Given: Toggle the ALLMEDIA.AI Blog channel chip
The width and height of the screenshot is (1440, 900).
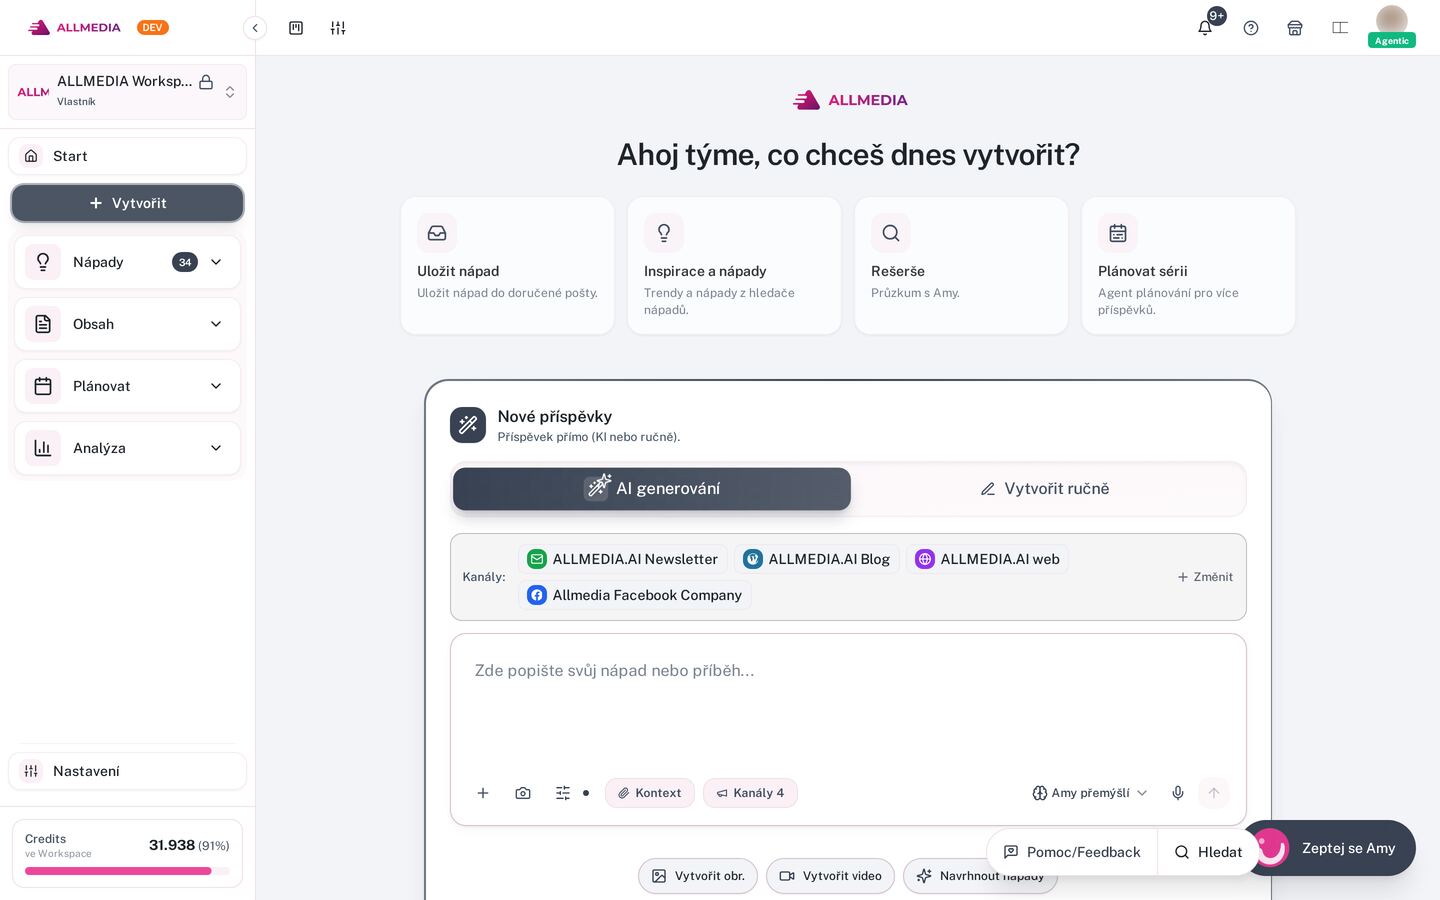Looking at the screenshot, I should click(817, 559).
